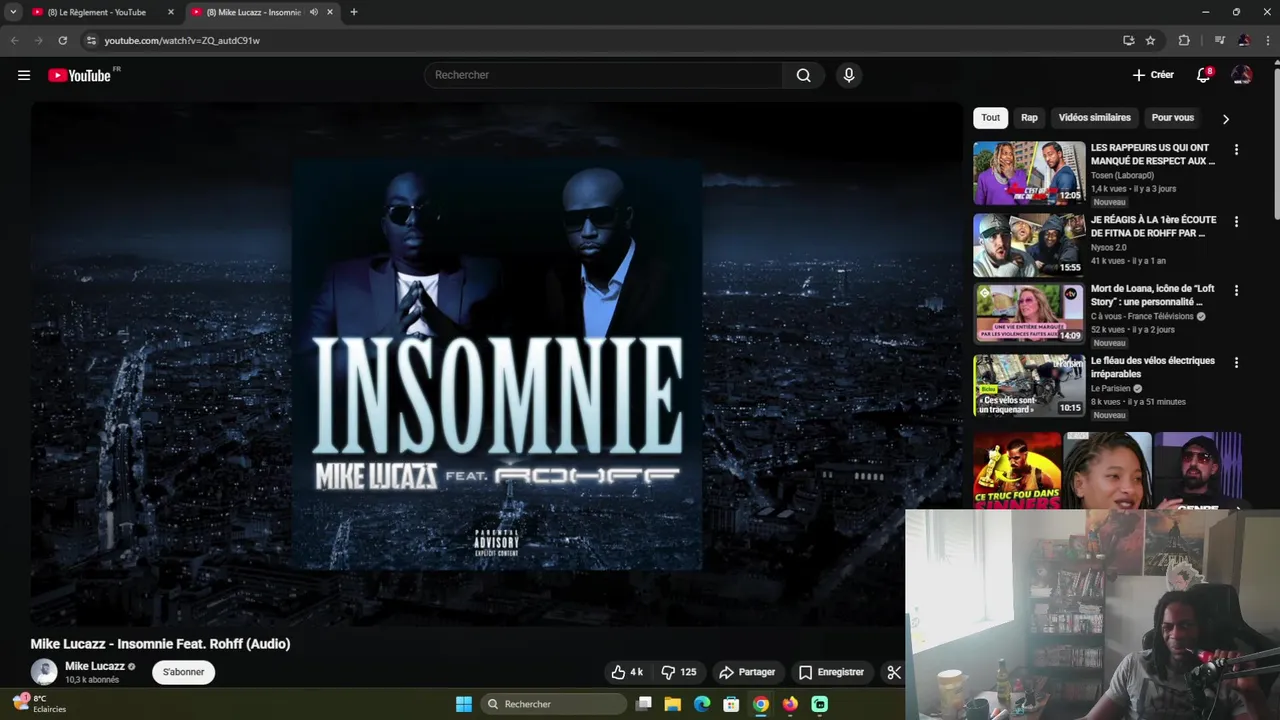
Task: Close the Mike Lucazz tab
Action: (x=329, y=12)
